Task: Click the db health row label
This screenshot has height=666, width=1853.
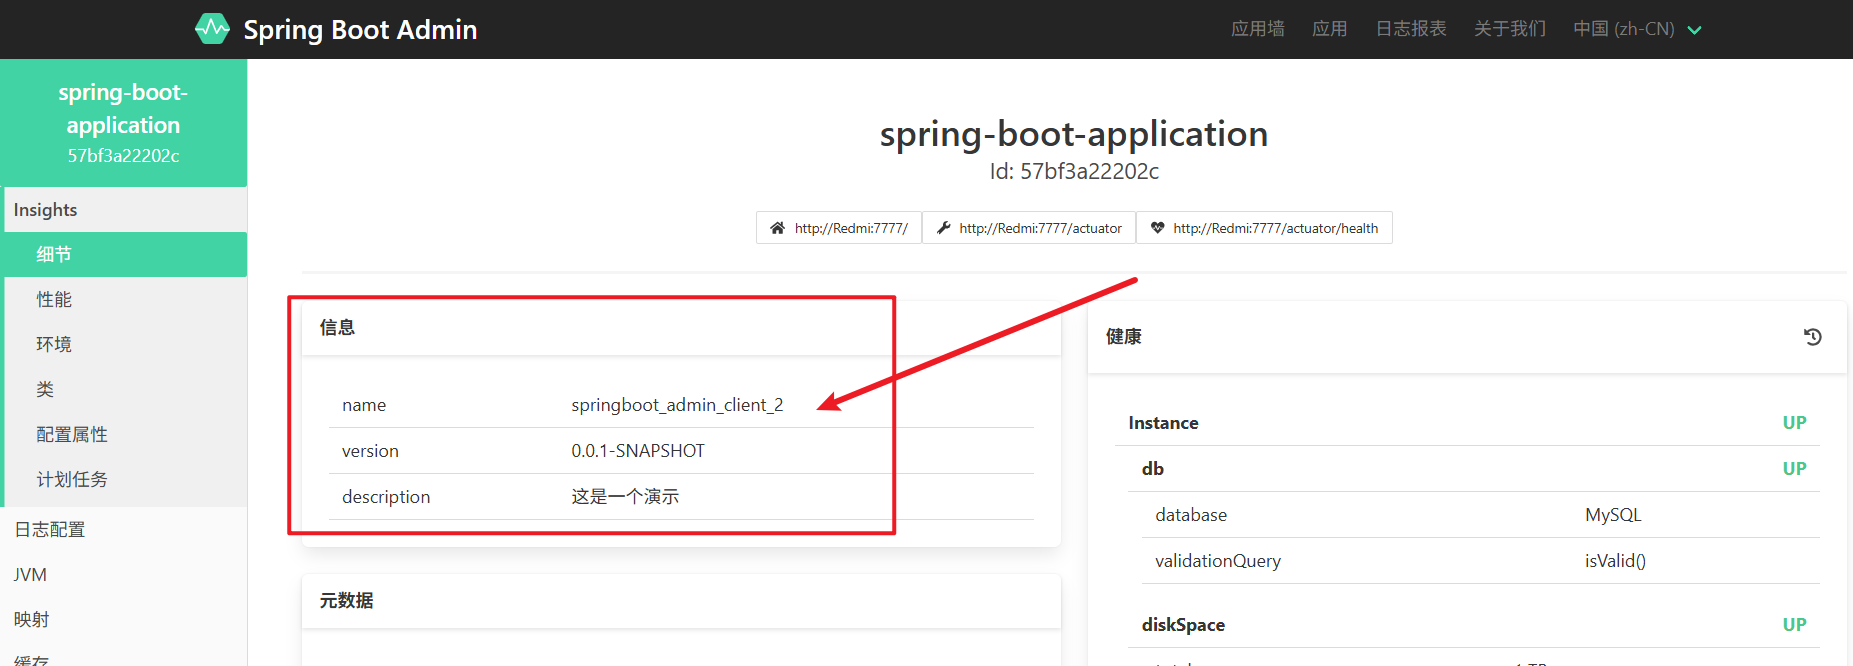Action: pyautogui.click(x=1153, y=469)
